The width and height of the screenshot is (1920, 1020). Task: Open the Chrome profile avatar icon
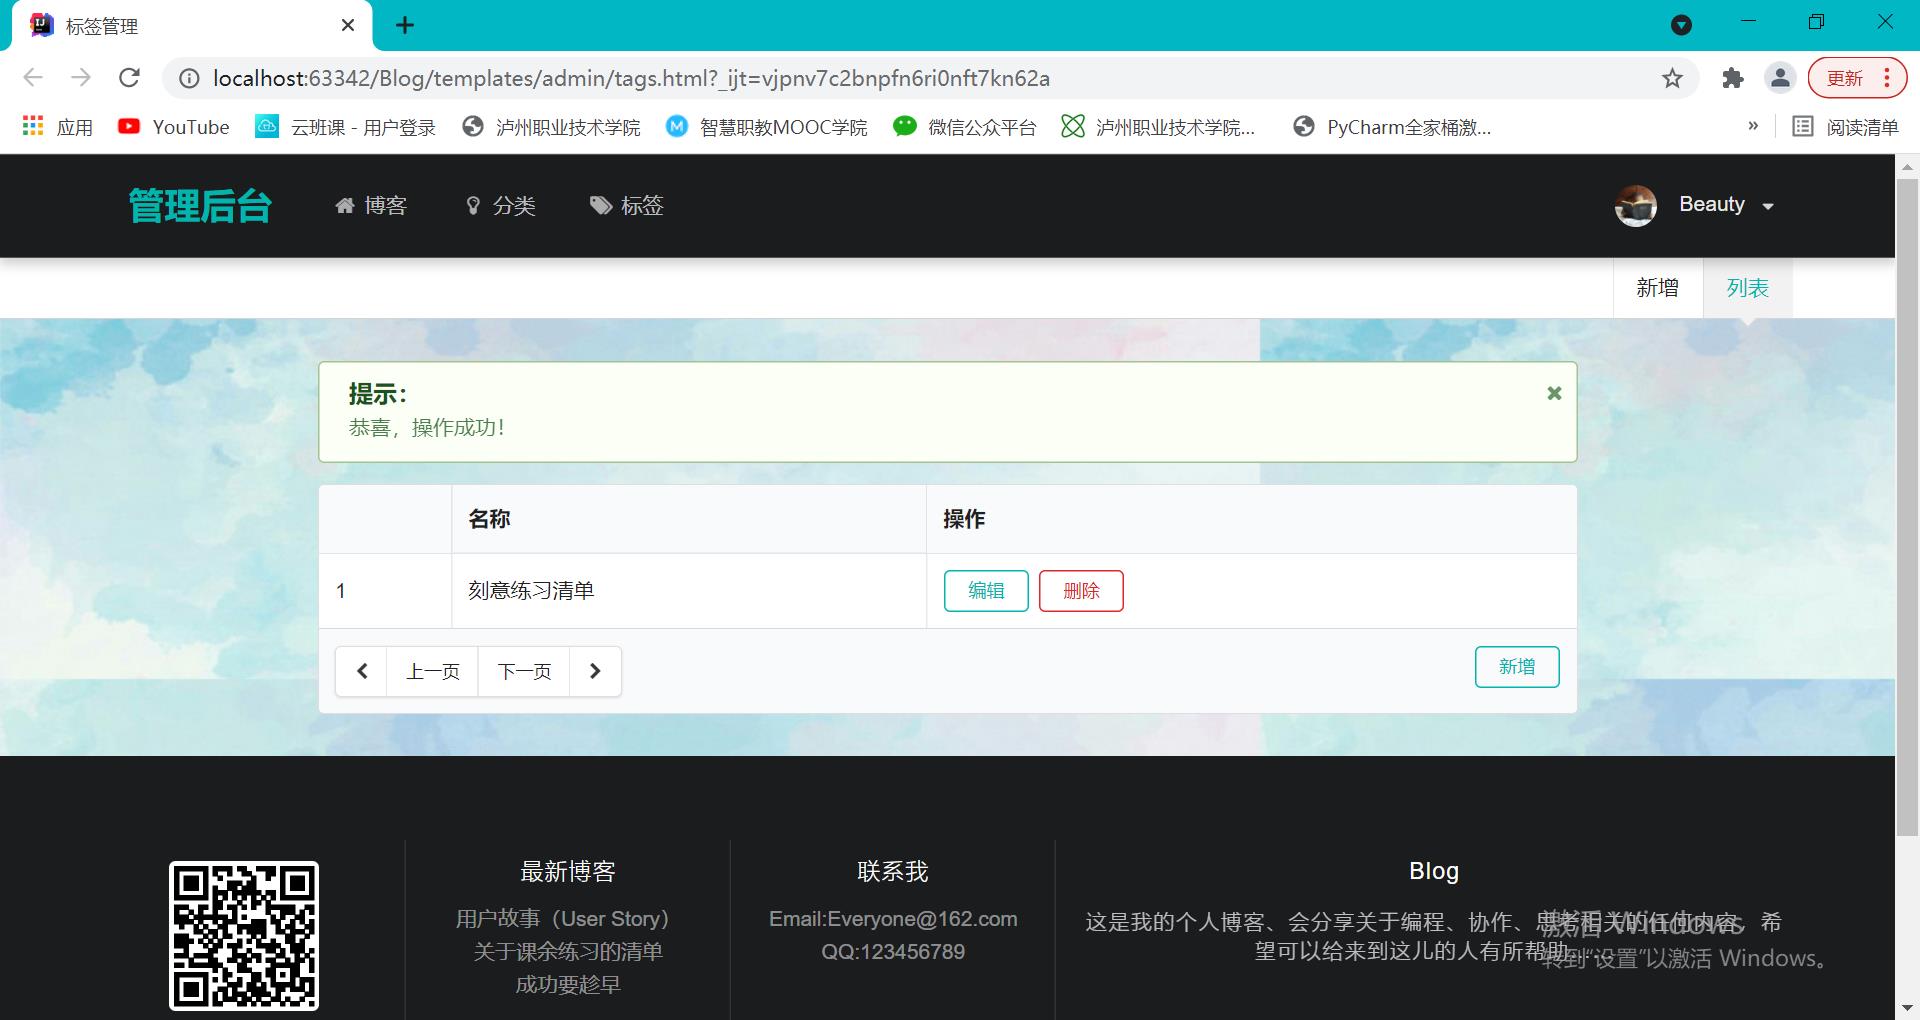point(1780,78)
